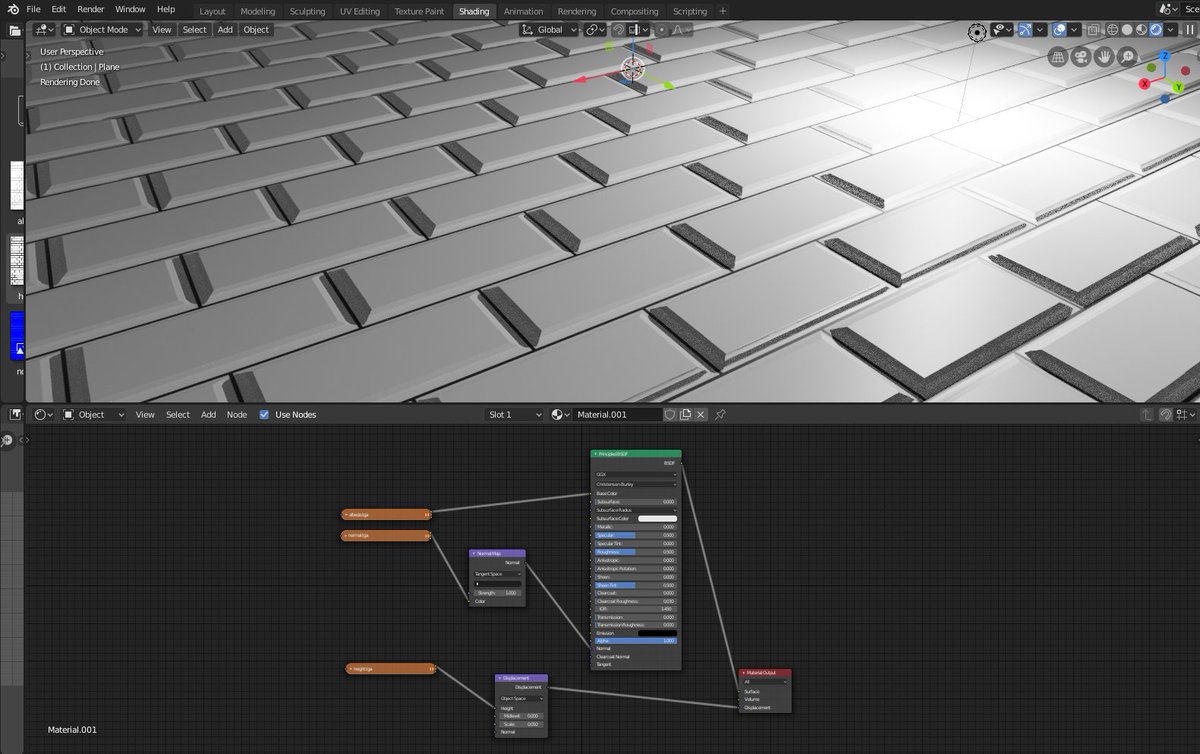Expand the overlays options dropdown arrow

[1073, 30]
